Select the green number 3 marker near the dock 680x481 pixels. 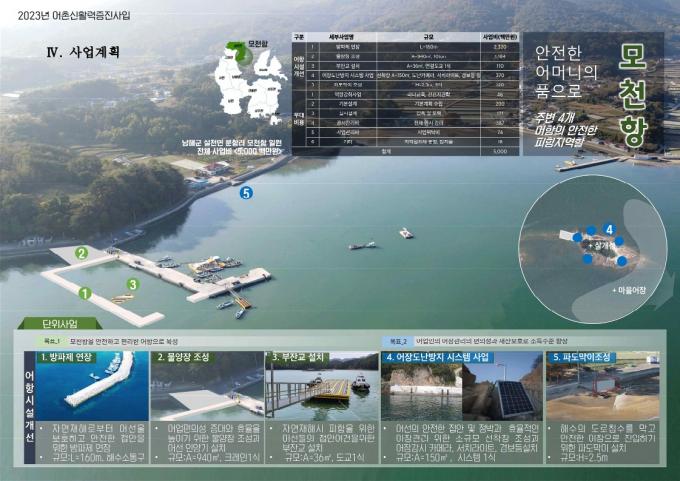click(x=132, y=285)
